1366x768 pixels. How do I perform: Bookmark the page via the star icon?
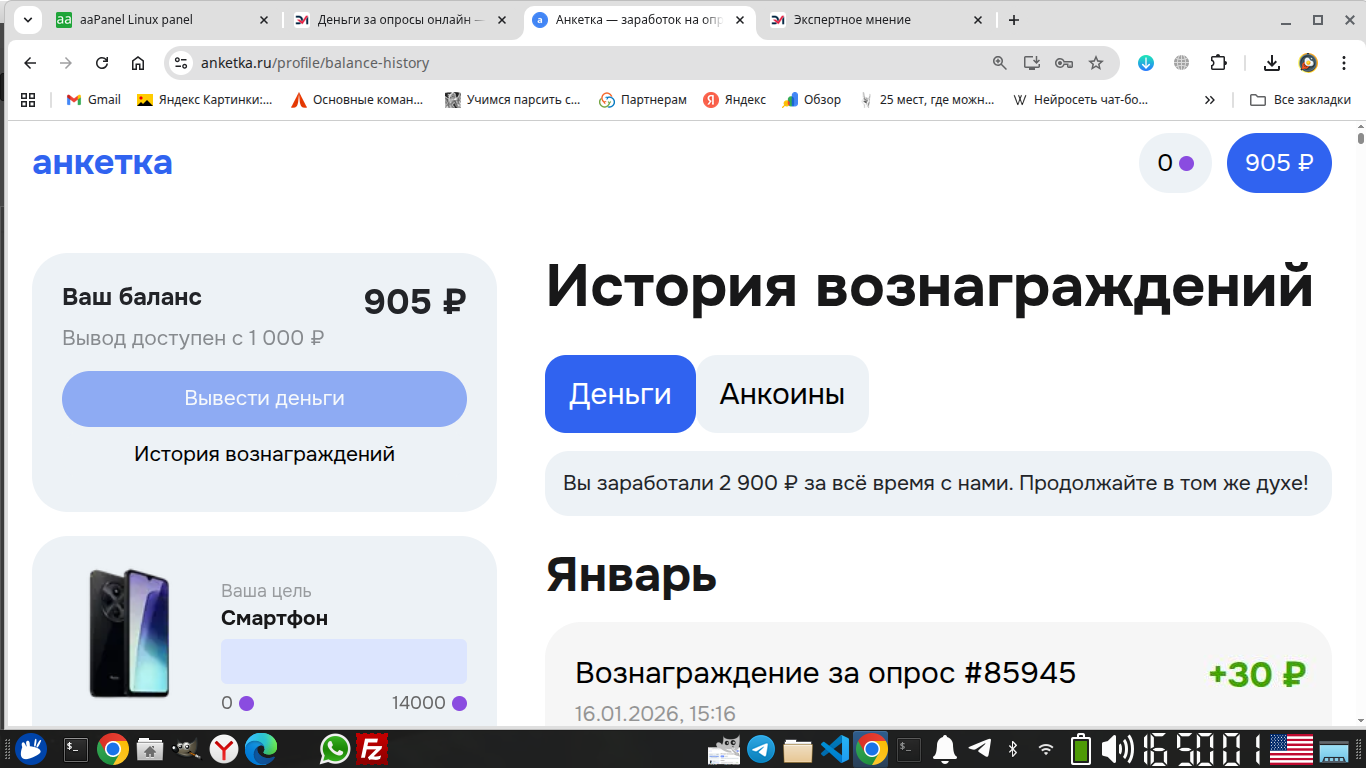coord(1094,62)
